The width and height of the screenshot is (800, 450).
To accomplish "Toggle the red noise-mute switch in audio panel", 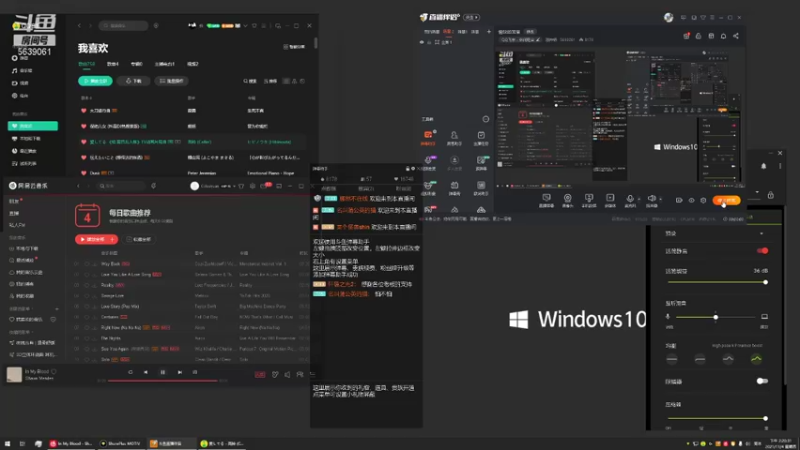I will [762, 251].
